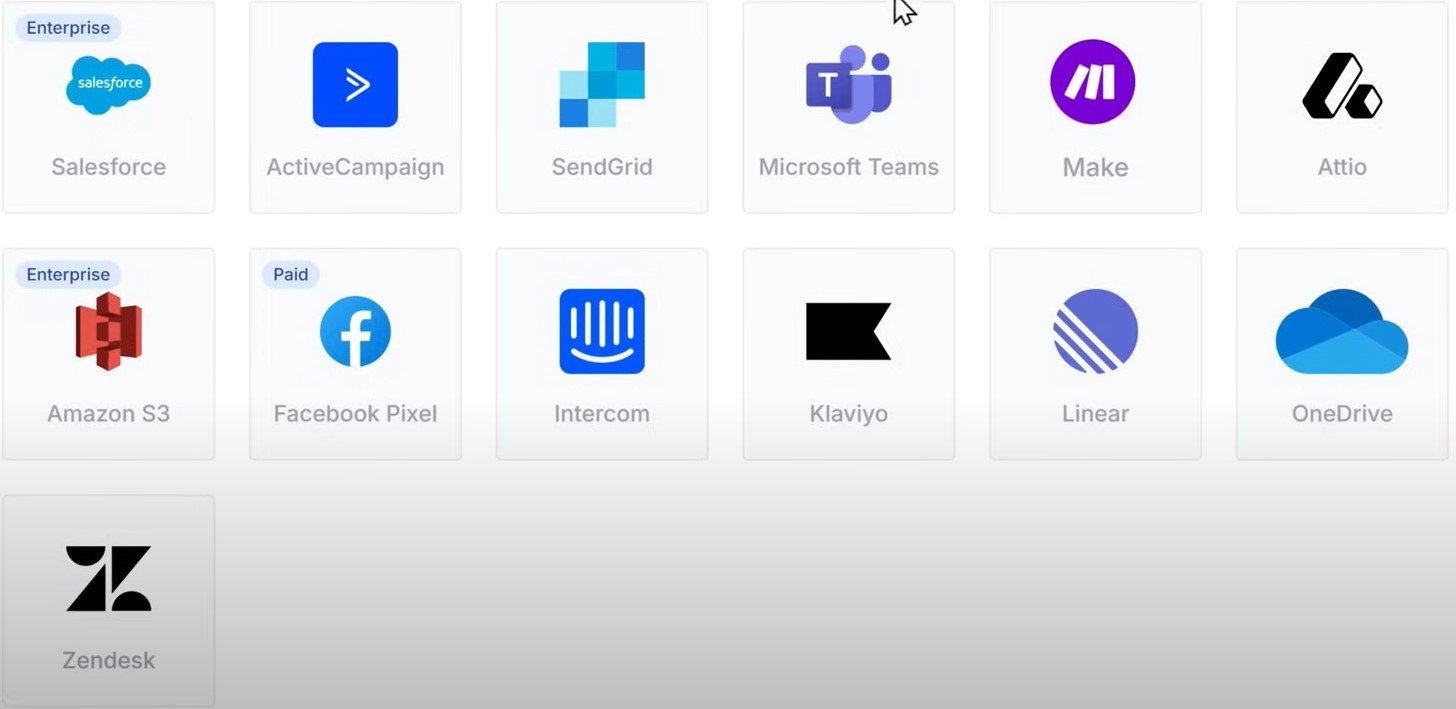Click the Enterprise badge on Salesforce card

point(68,28)
